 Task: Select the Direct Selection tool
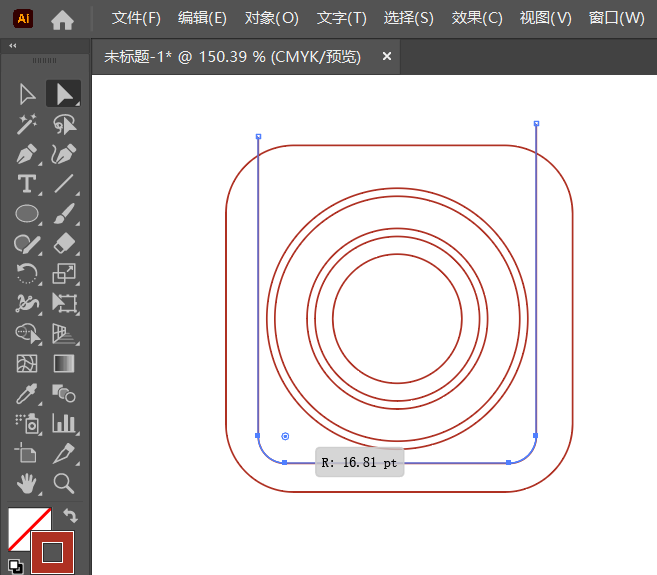[x=64, y=94]
